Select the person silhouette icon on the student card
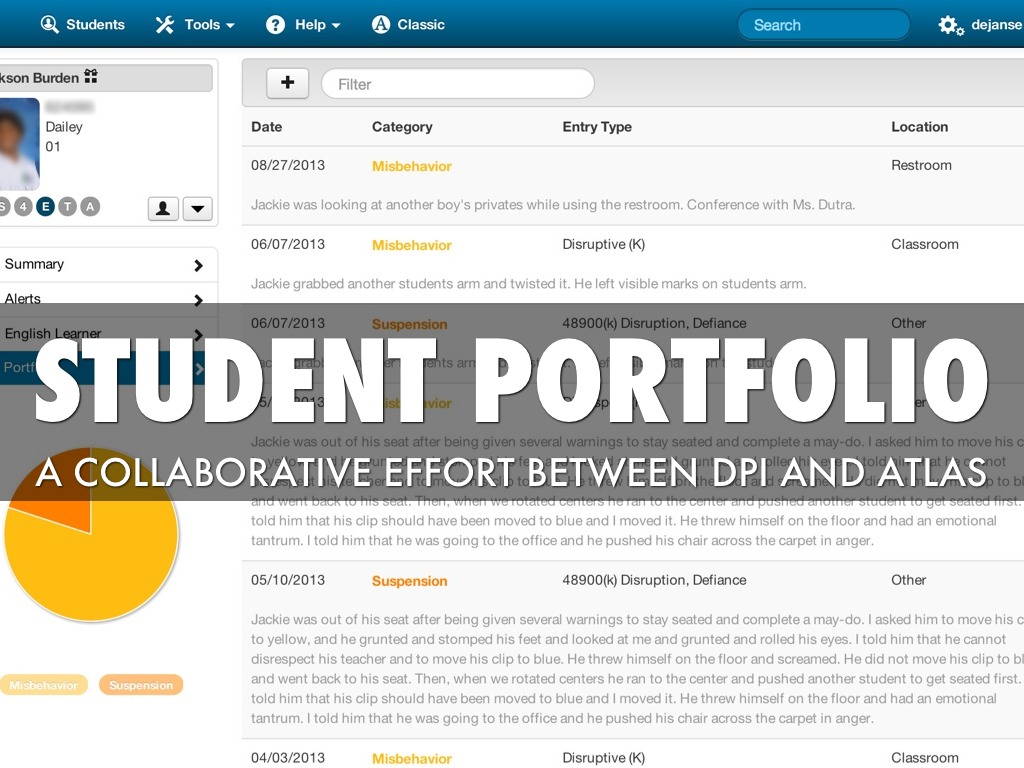The image size is (1024, 768). [163, 207]
